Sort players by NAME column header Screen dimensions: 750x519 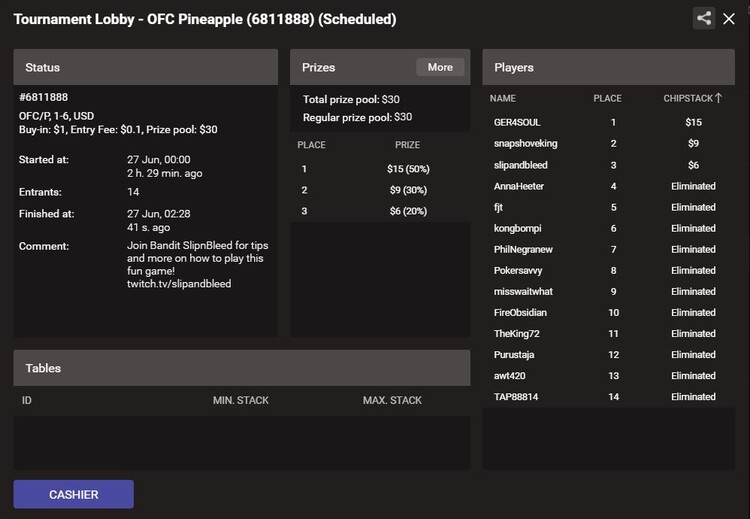coord(503,99)
